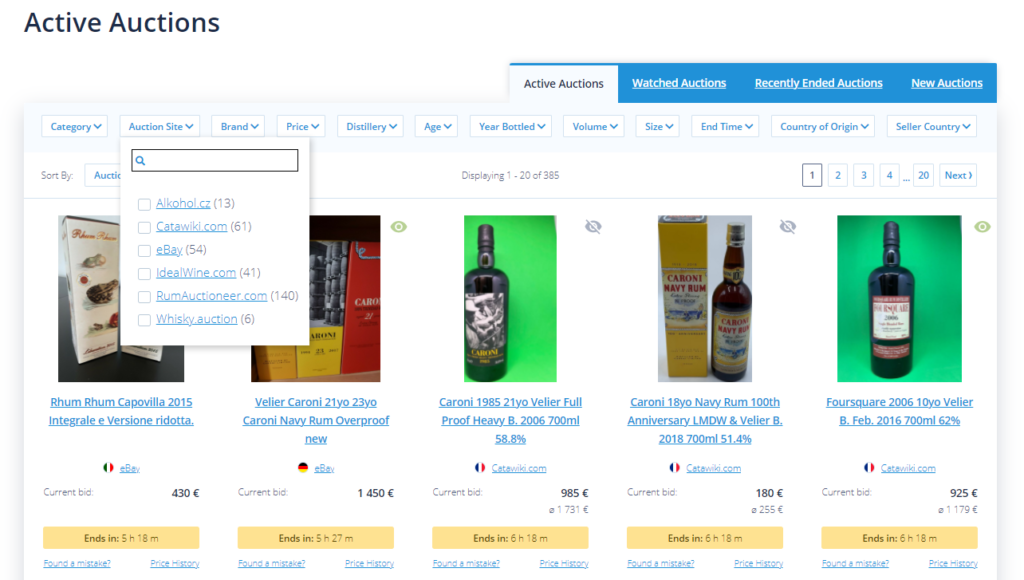Image resolution: width=1024 pixels, height=580 pixels.
Task: Open Price History link for Foursquare 2006
Action: pos(953,564)
